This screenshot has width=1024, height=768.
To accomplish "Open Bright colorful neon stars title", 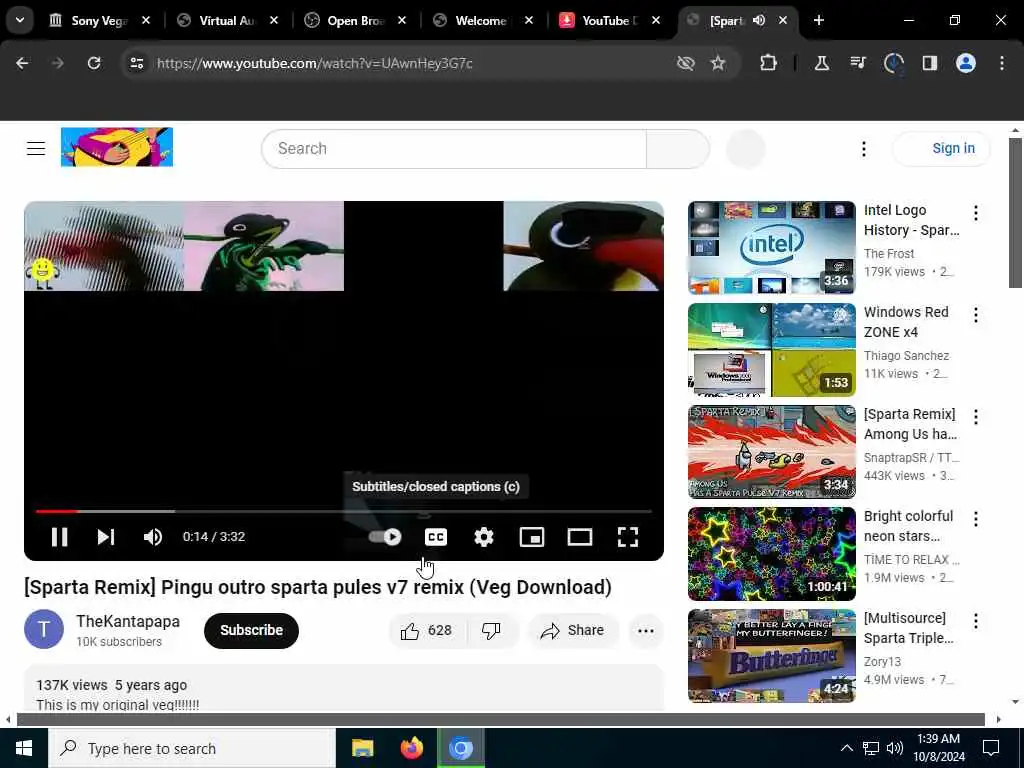I will [x=908, y=526].
